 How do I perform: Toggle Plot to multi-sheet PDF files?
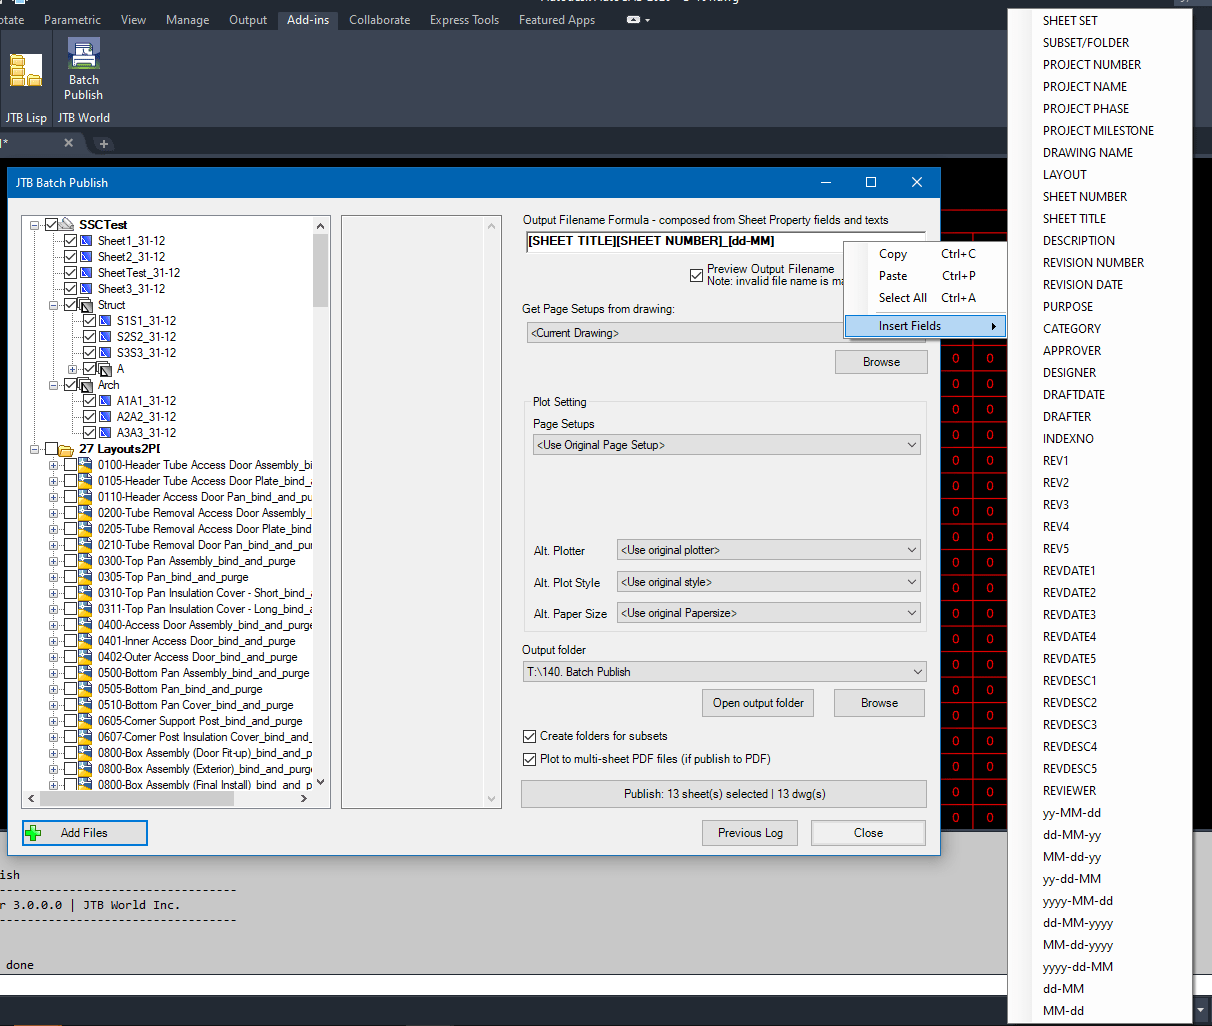pos(530,759)
